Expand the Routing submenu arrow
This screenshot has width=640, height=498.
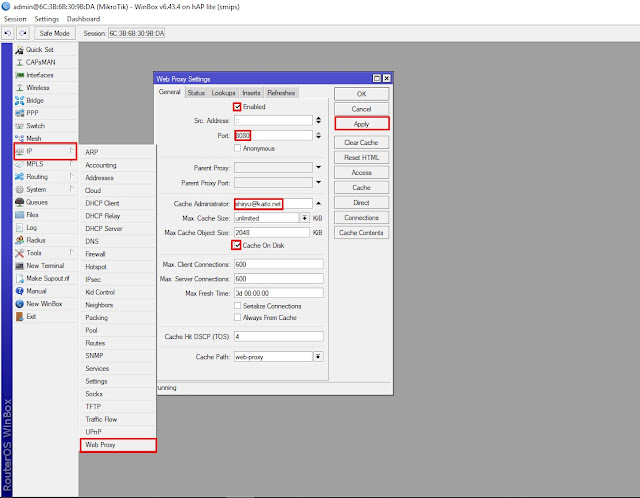pyautogui.click(x=71, y=176)
